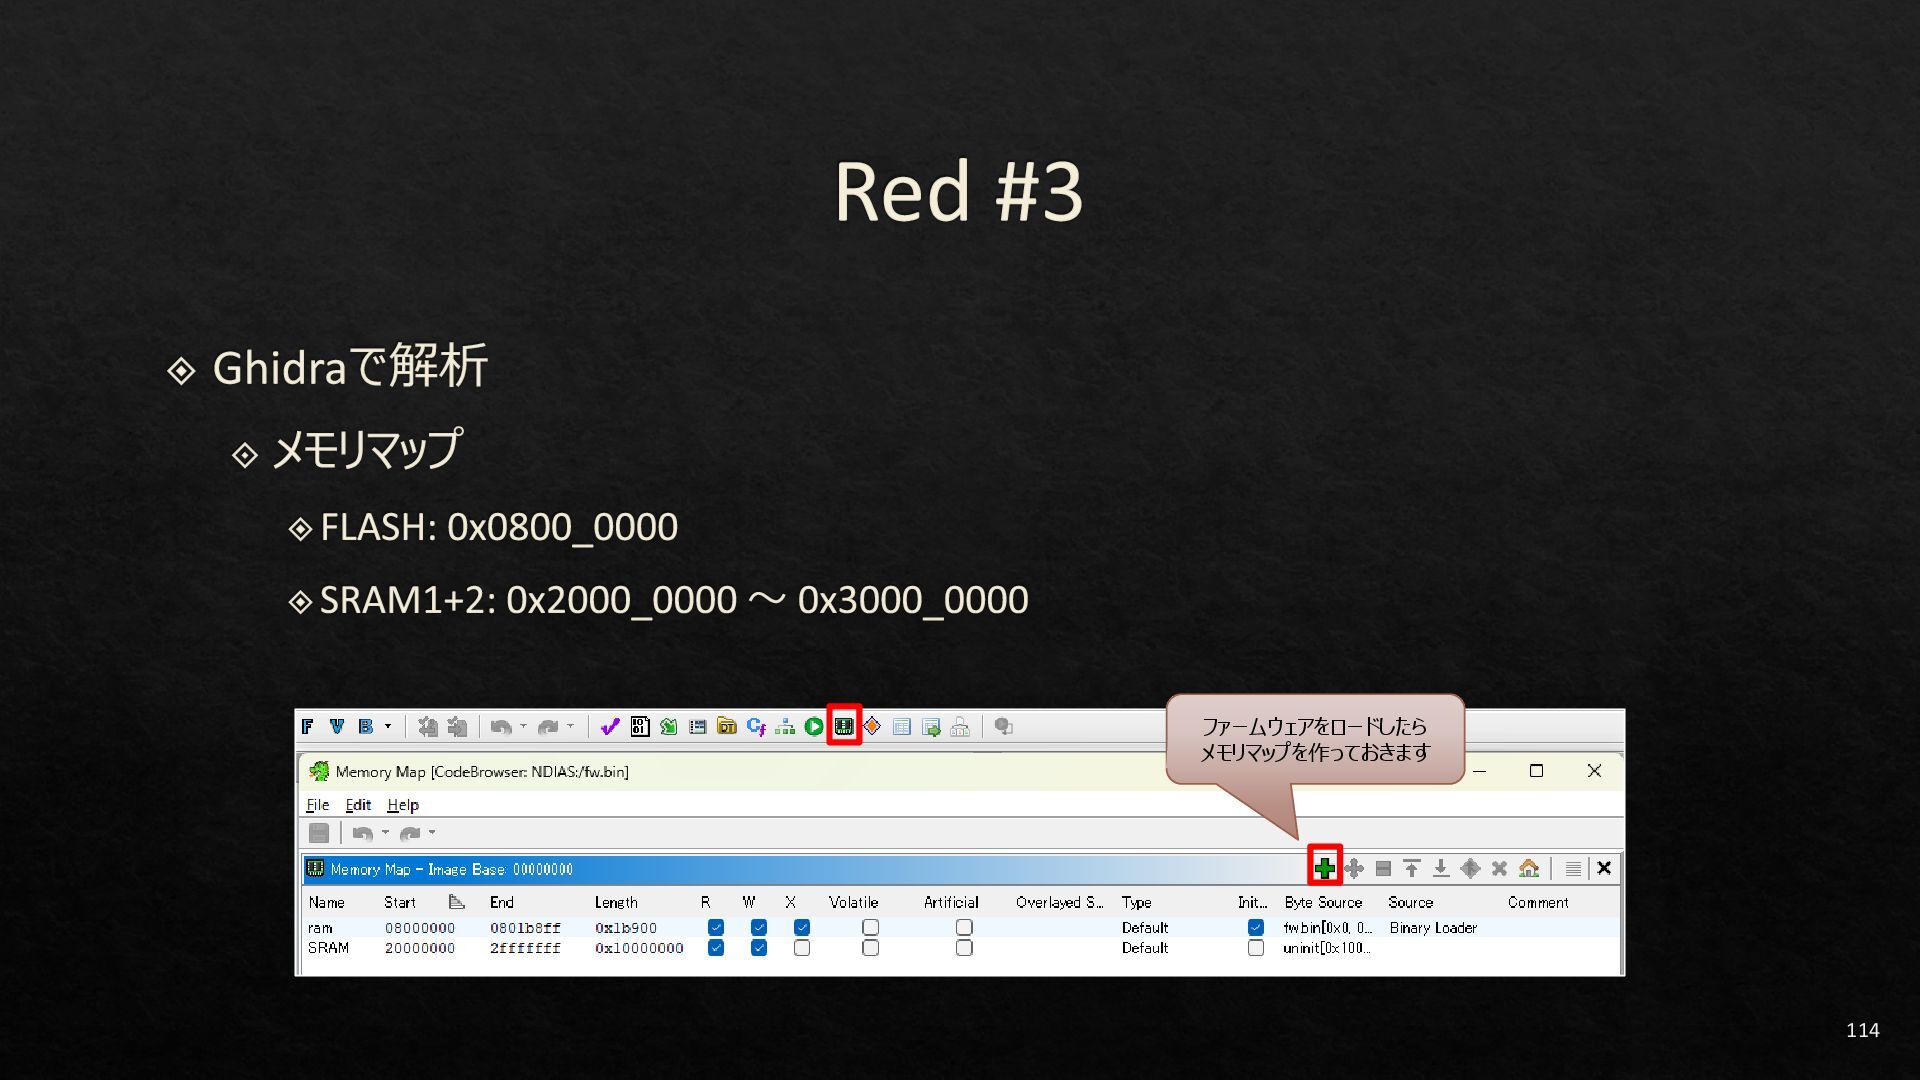Image resolution: width=1920 pixels, height=1080 pixels.
Task: Open the Data Type Manager icon
Action: click(x=727, y=727)
